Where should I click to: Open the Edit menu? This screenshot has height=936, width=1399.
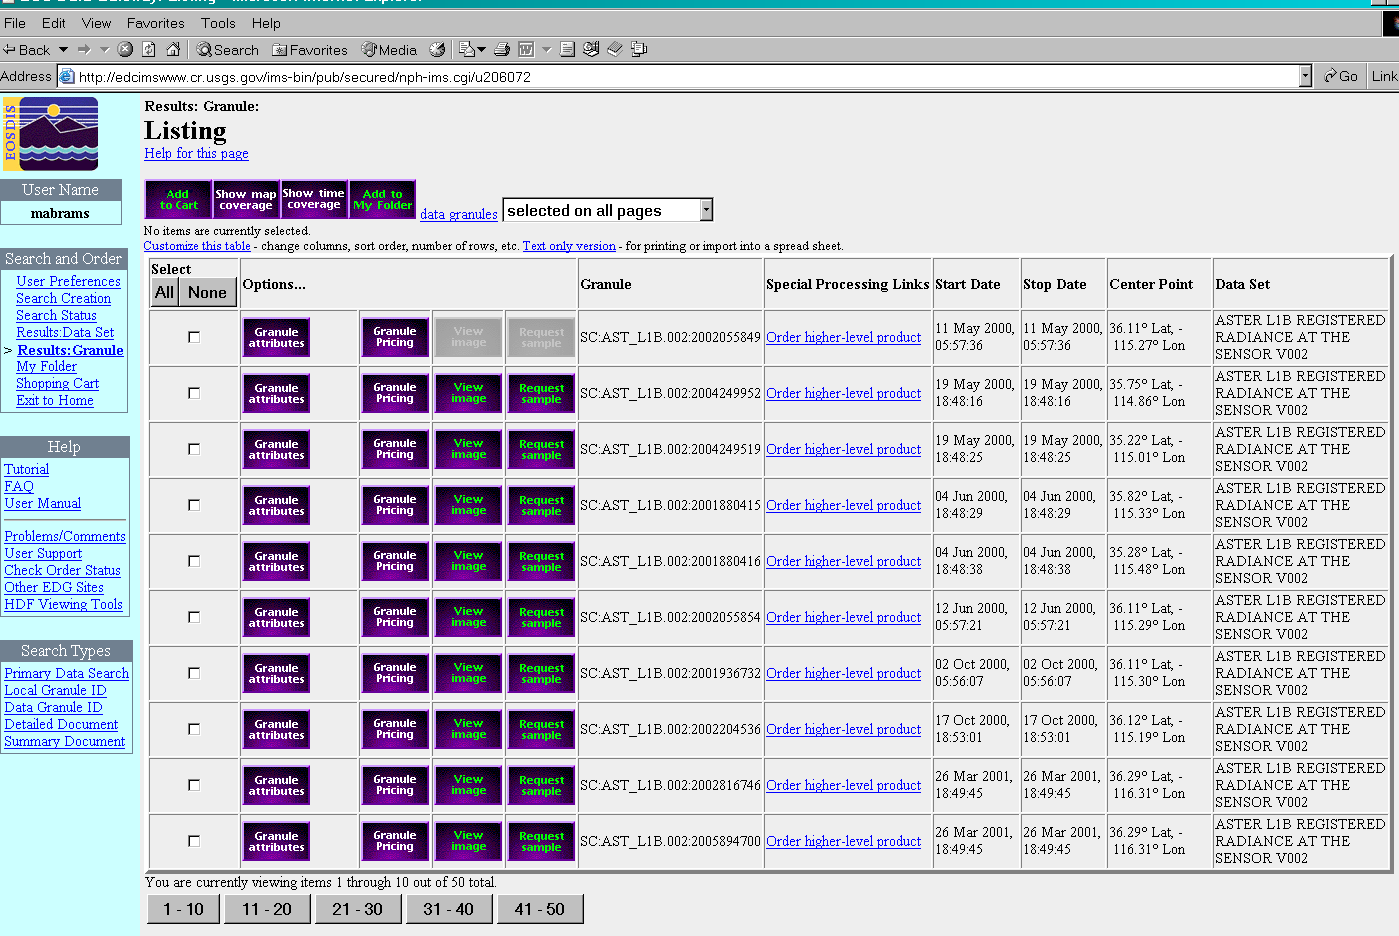[54, 22]
